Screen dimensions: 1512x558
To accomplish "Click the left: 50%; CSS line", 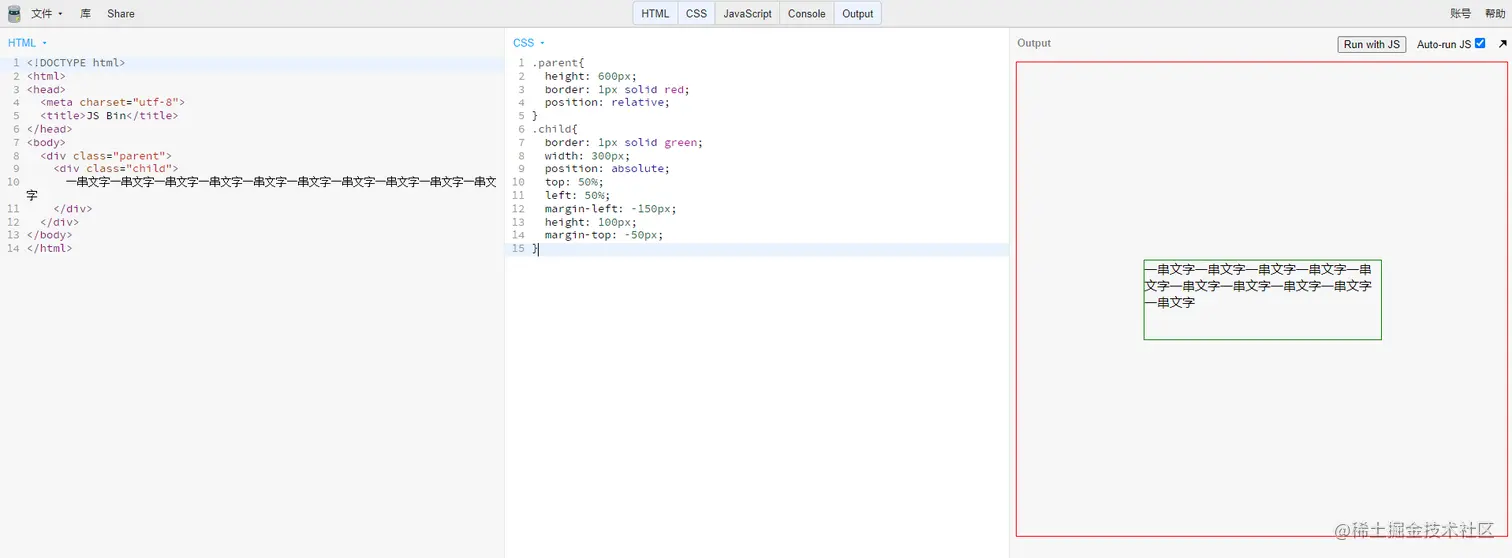I will point(577,195).
